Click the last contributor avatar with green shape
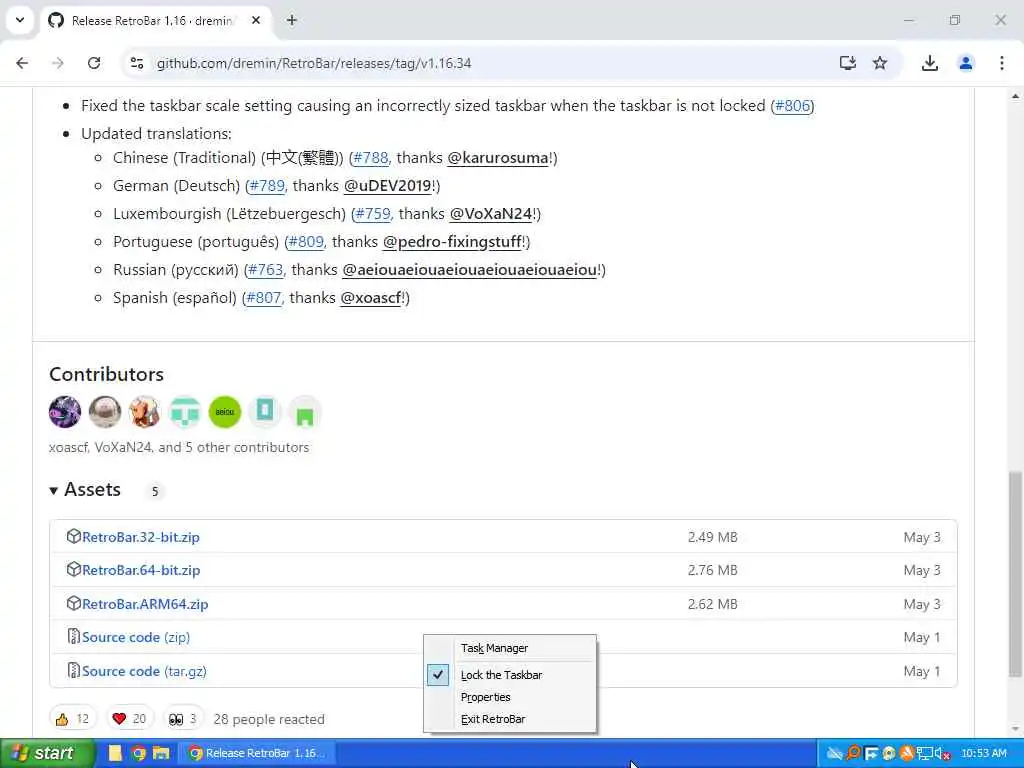The image size is (1024, 768). (304, 412)
